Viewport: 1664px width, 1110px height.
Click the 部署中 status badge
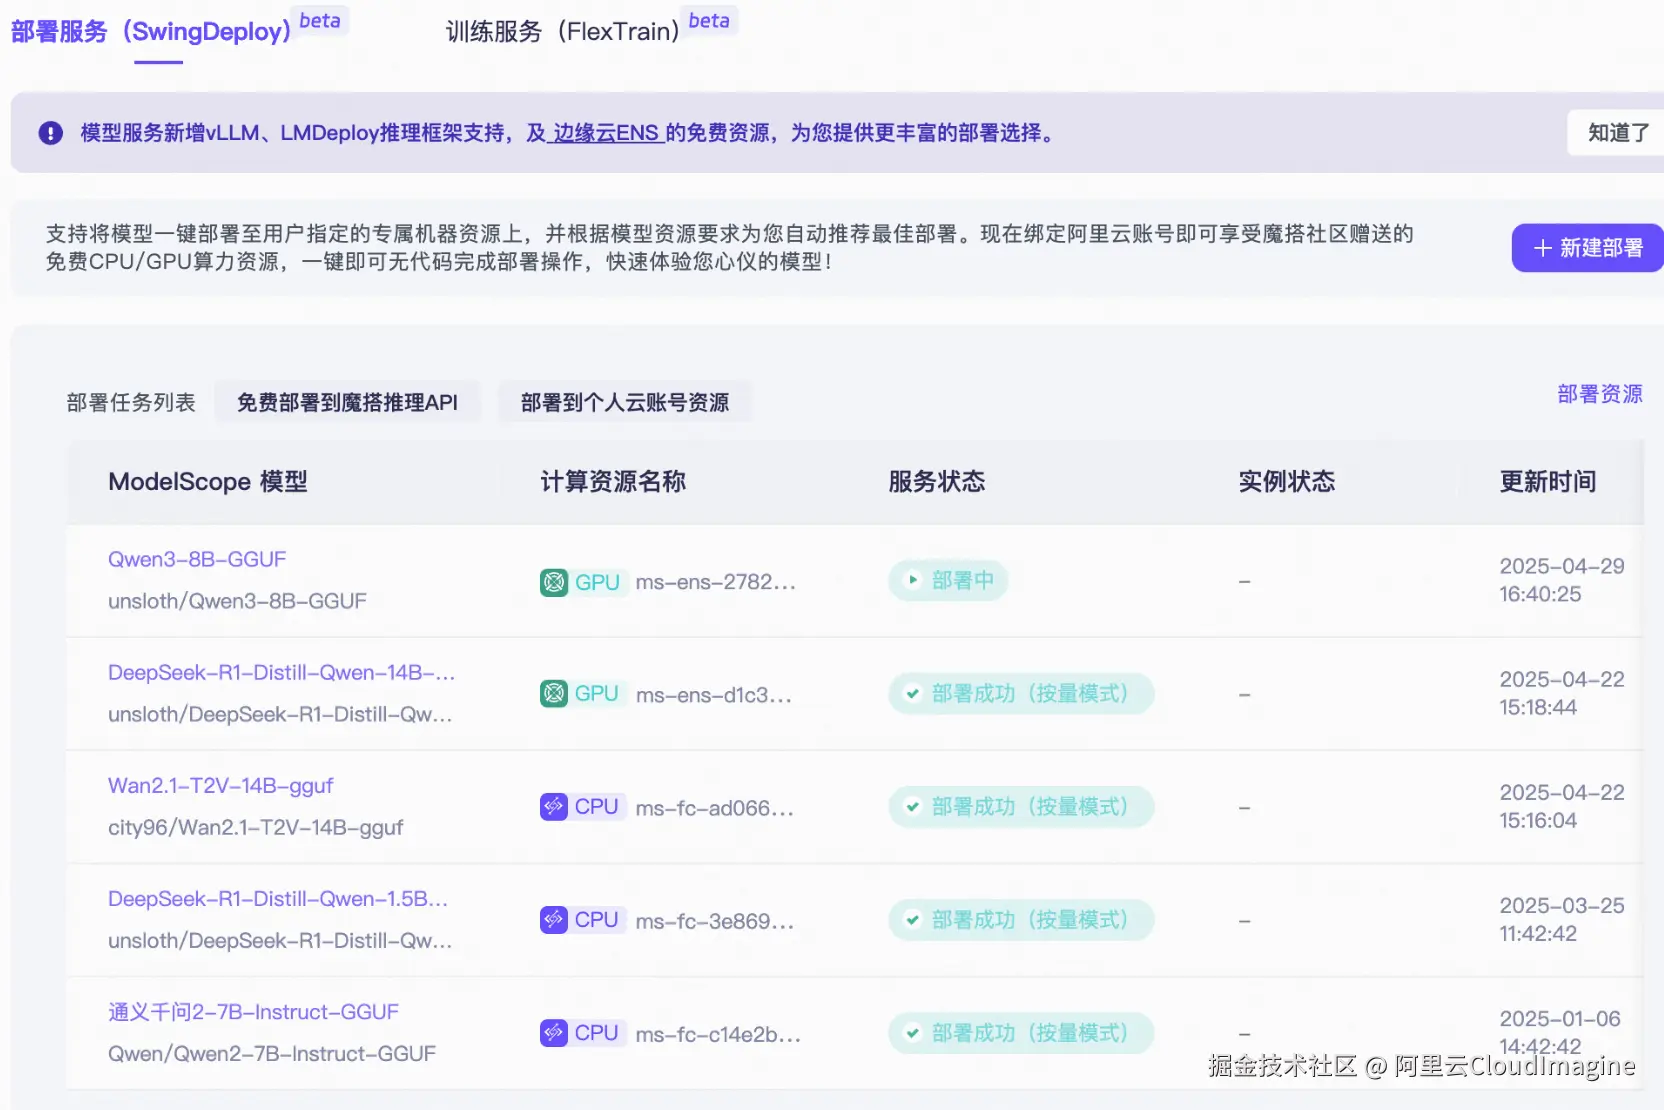[x=948, y=580]
